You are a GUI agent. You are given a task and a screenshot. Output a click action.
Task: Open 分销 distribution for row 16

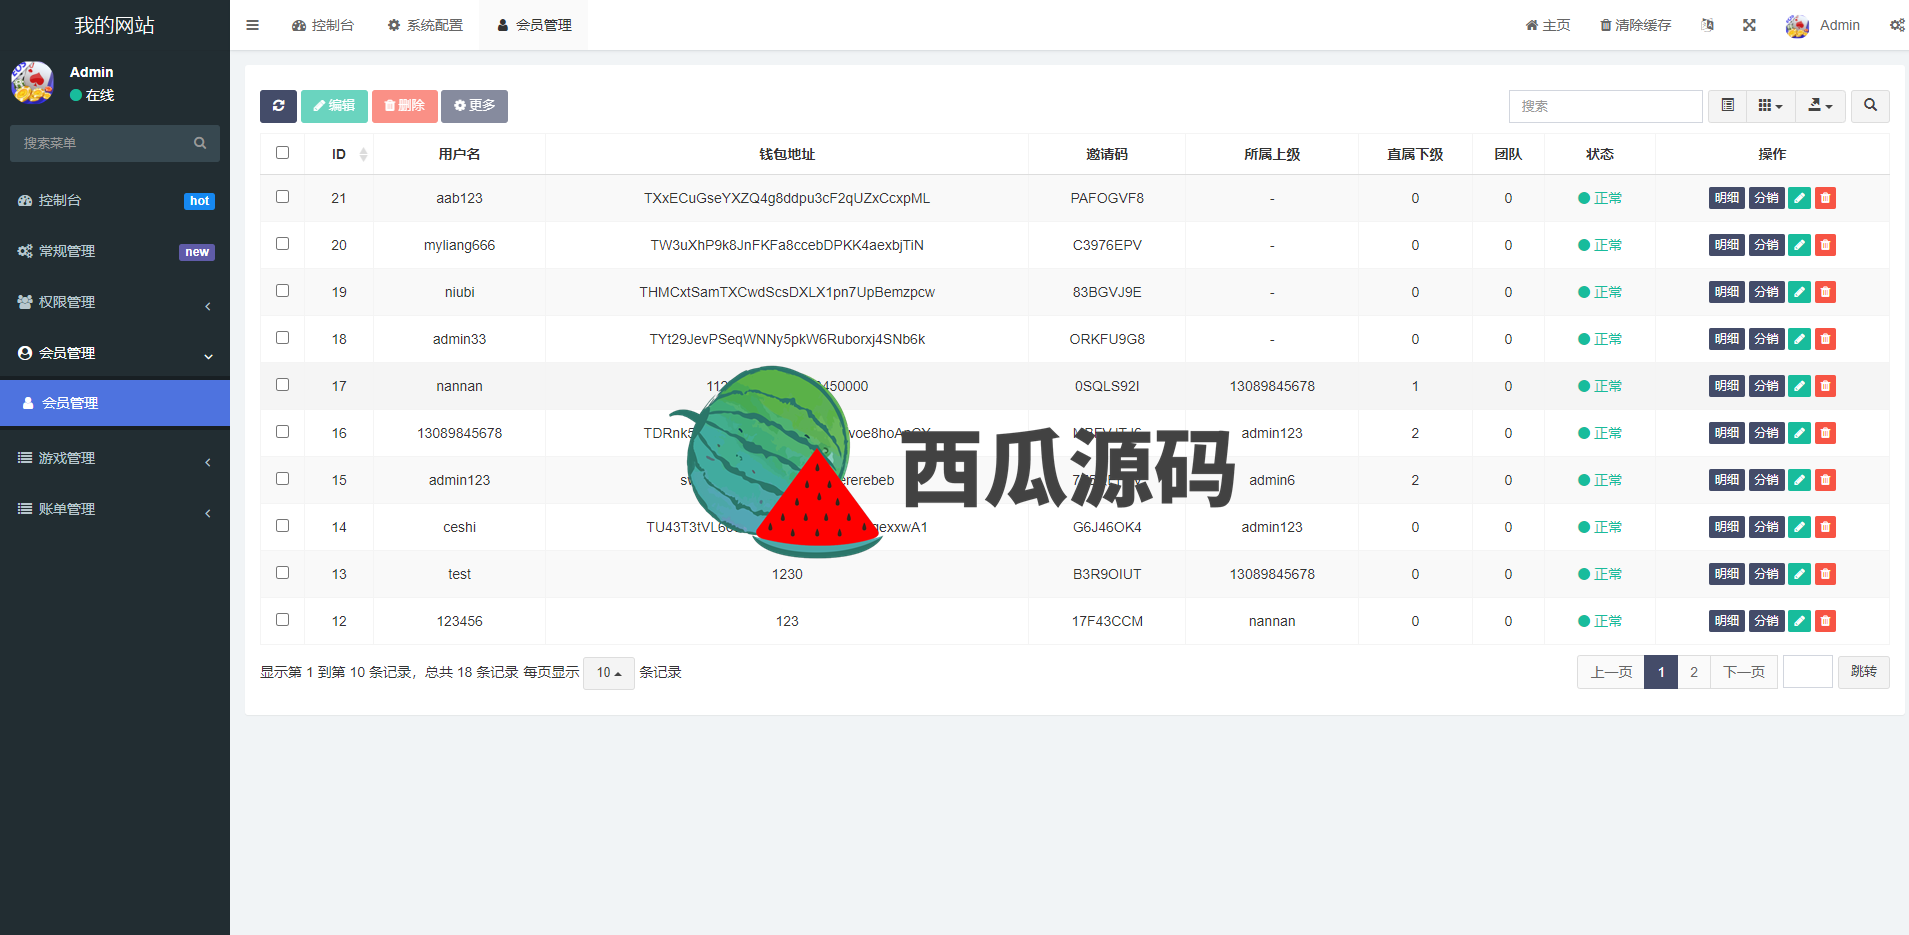tap(1766, 433)
